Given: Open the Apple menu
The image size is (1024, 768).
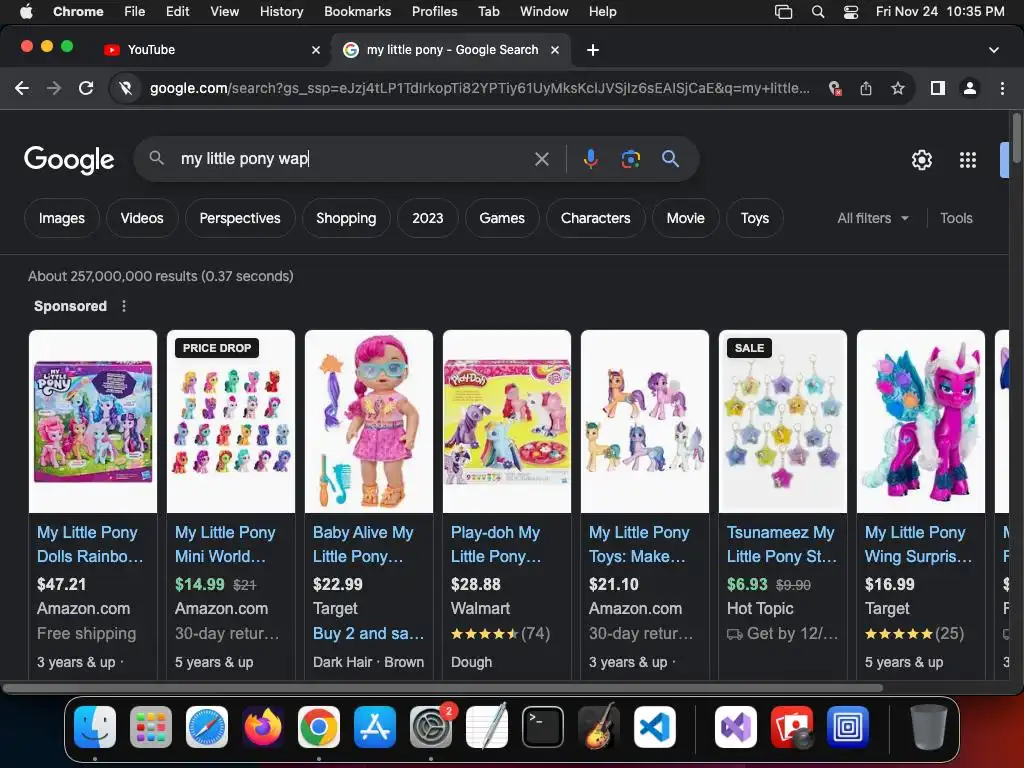Looking at the screenshot, I should (x=26, y=11).
